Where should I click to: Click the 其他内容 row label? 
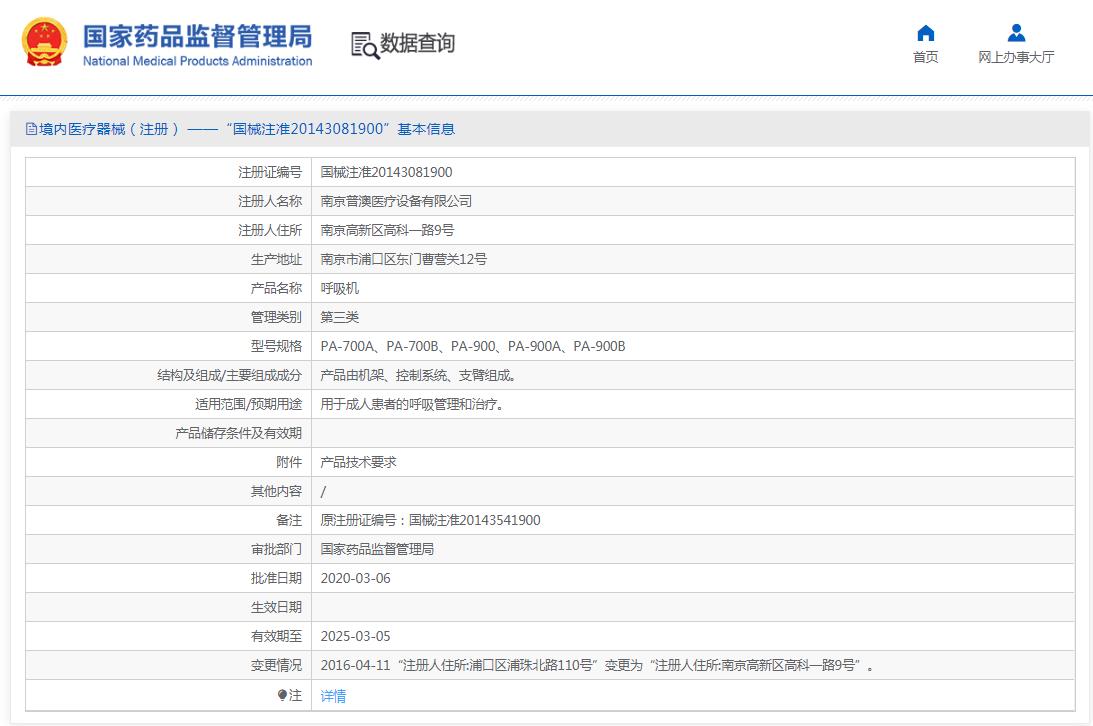276,491
